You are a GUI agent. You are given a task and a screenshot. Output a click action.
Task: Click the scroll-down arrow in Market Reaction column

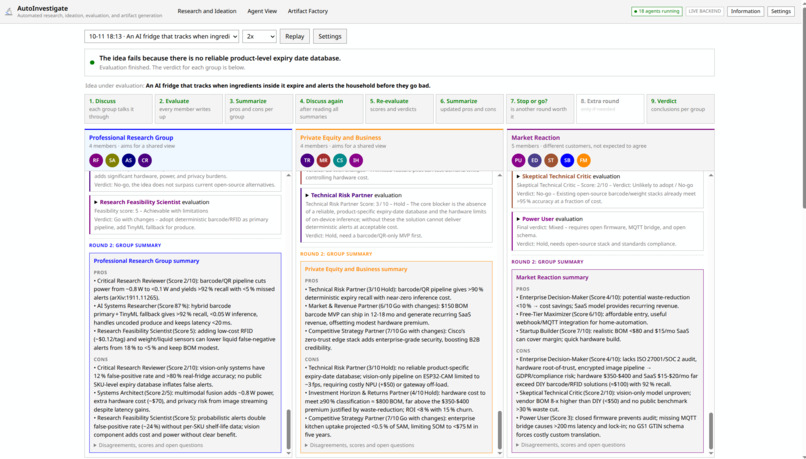[711, 453]
